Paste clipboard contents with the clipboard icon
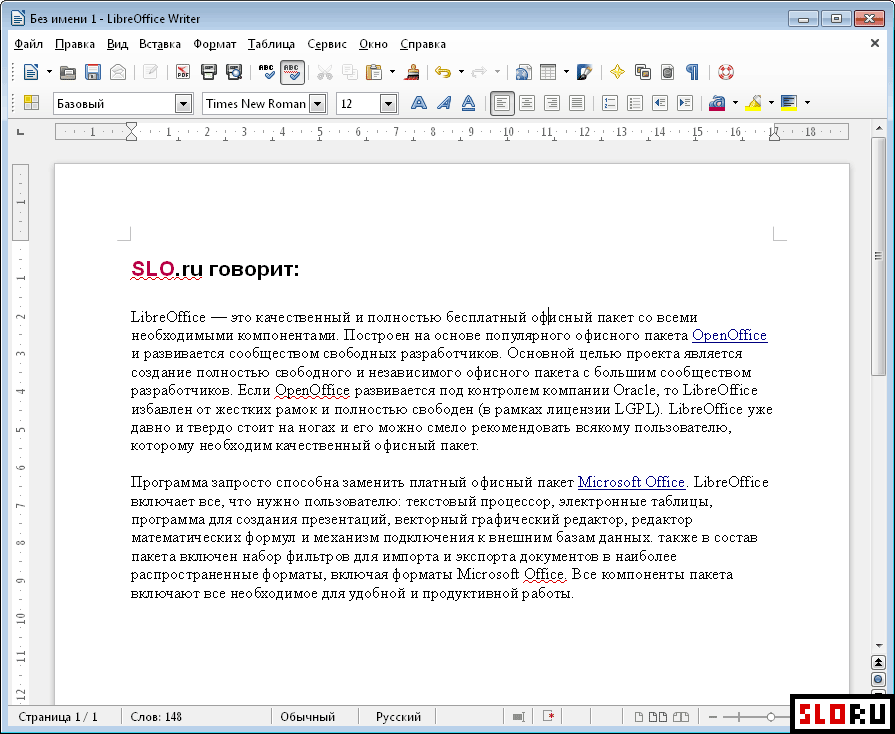895x734 pixels. (x=374, y=72)
